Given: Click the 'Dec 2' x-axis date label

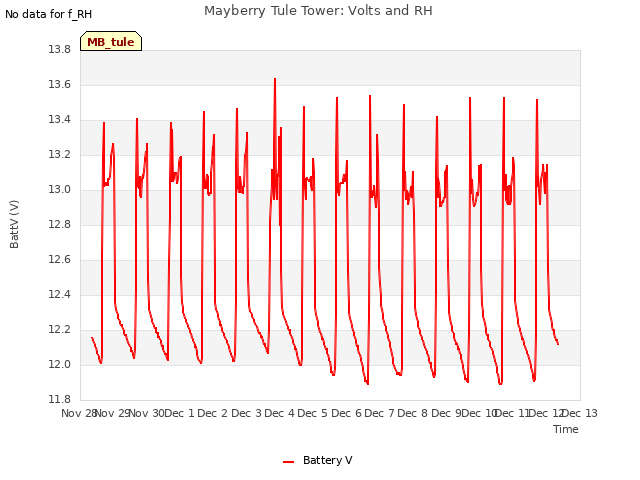Looking at the screenshot, I should pyautogui.click(x=213, y=413).
